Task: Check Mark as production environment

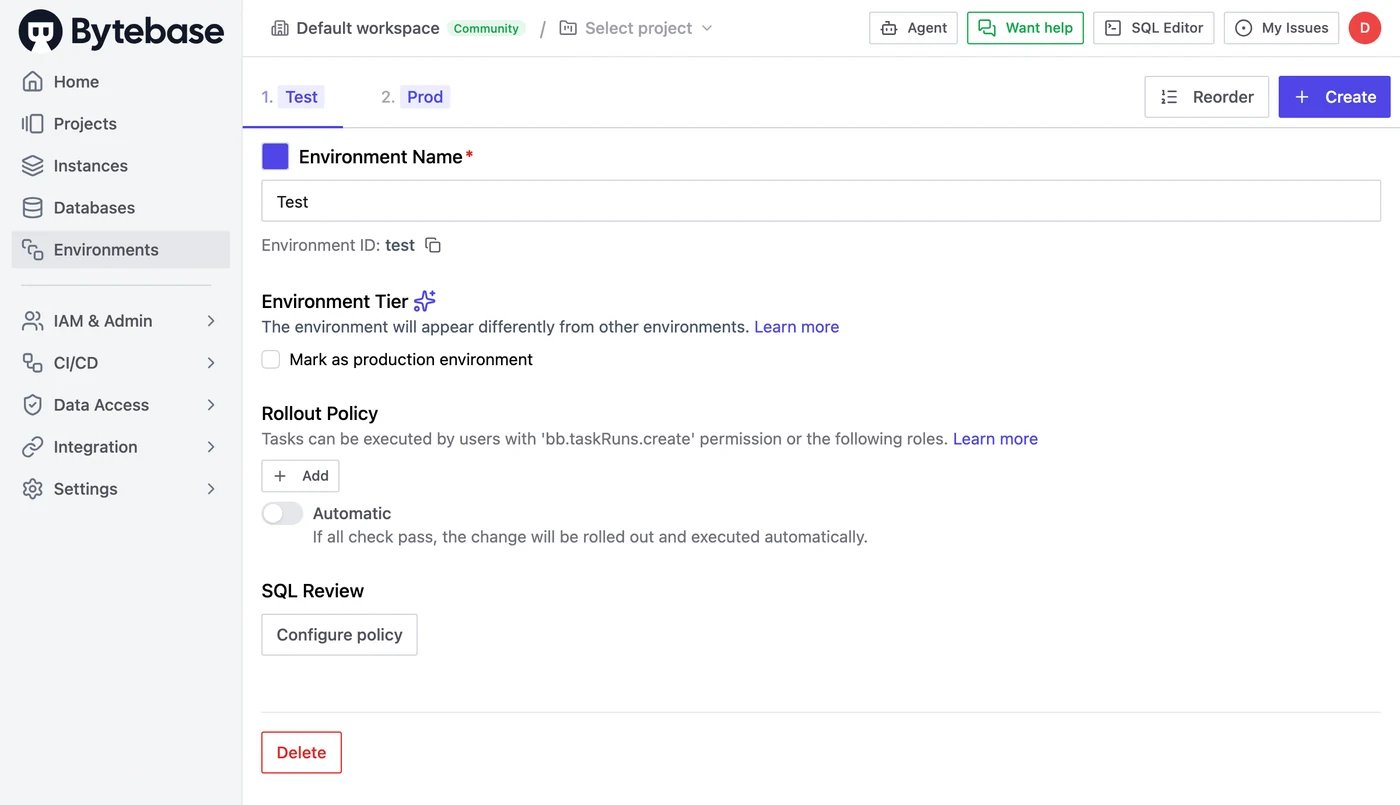Action: click(x=271, y=359)
